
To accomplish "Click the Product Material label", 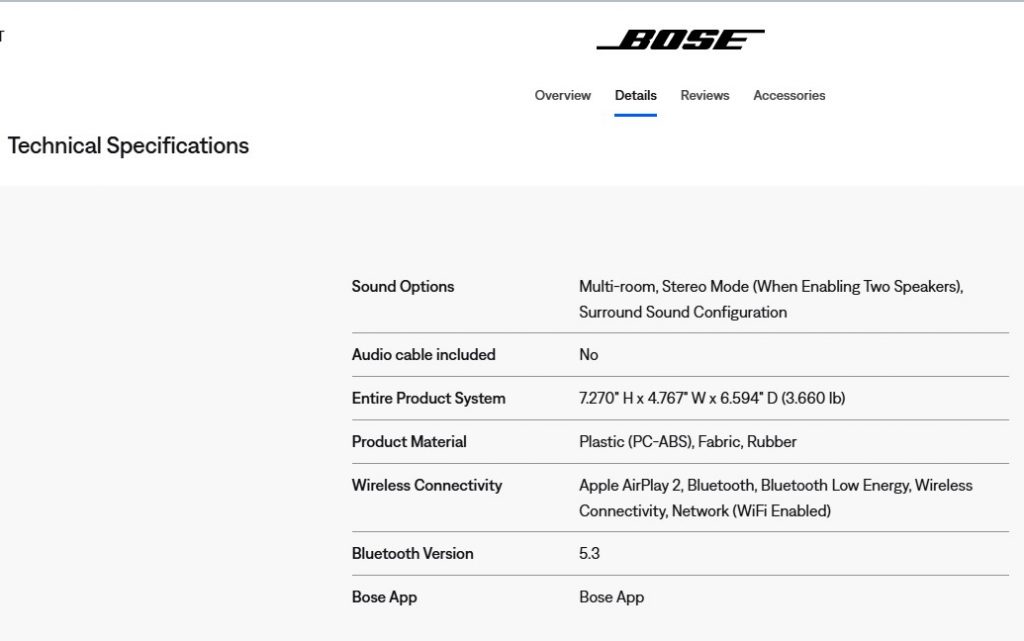I will coord(409,442).
